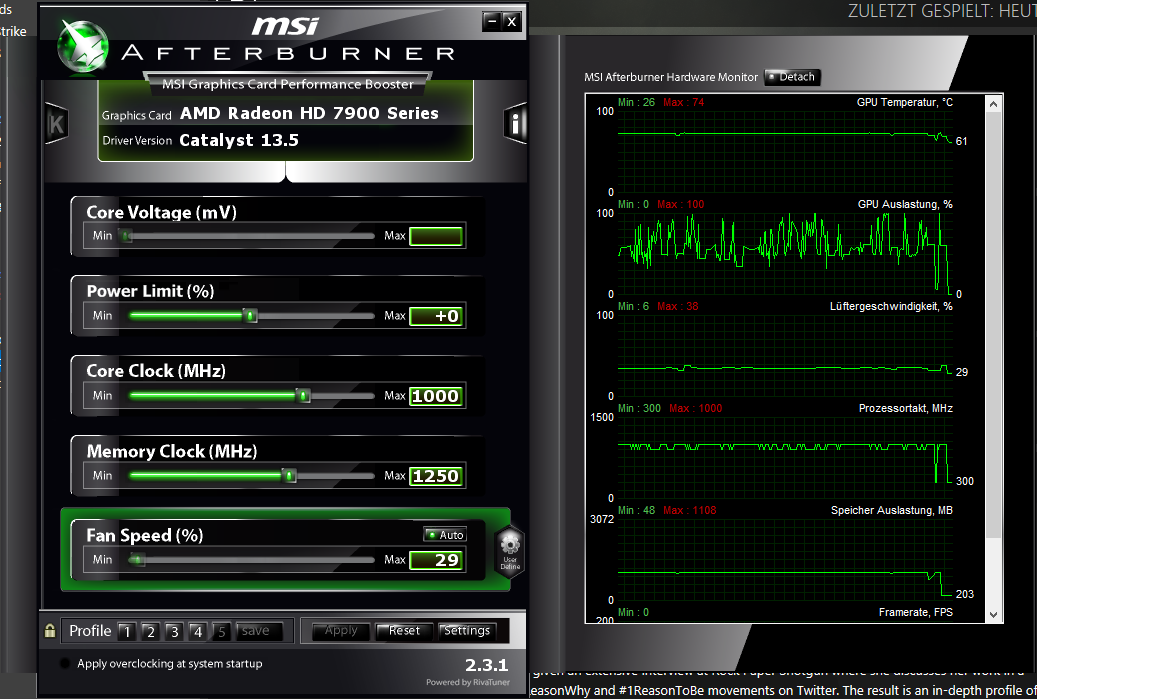Click the Speicher Auslastung graph label

pyautogui.click(x=891, y=510)
